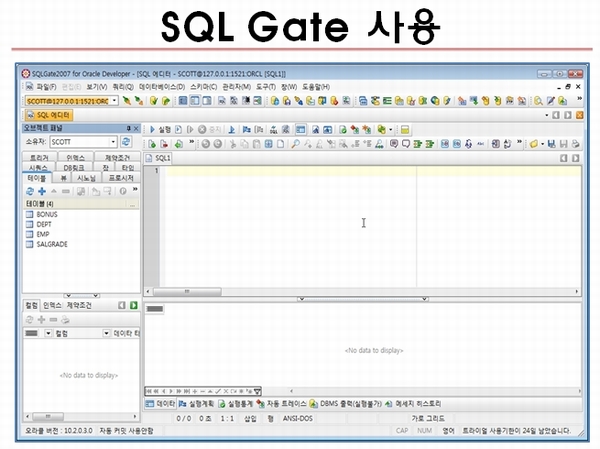Click the filter funnel in grid navigator
Screen dimensions: 600x449
(258, 391)
